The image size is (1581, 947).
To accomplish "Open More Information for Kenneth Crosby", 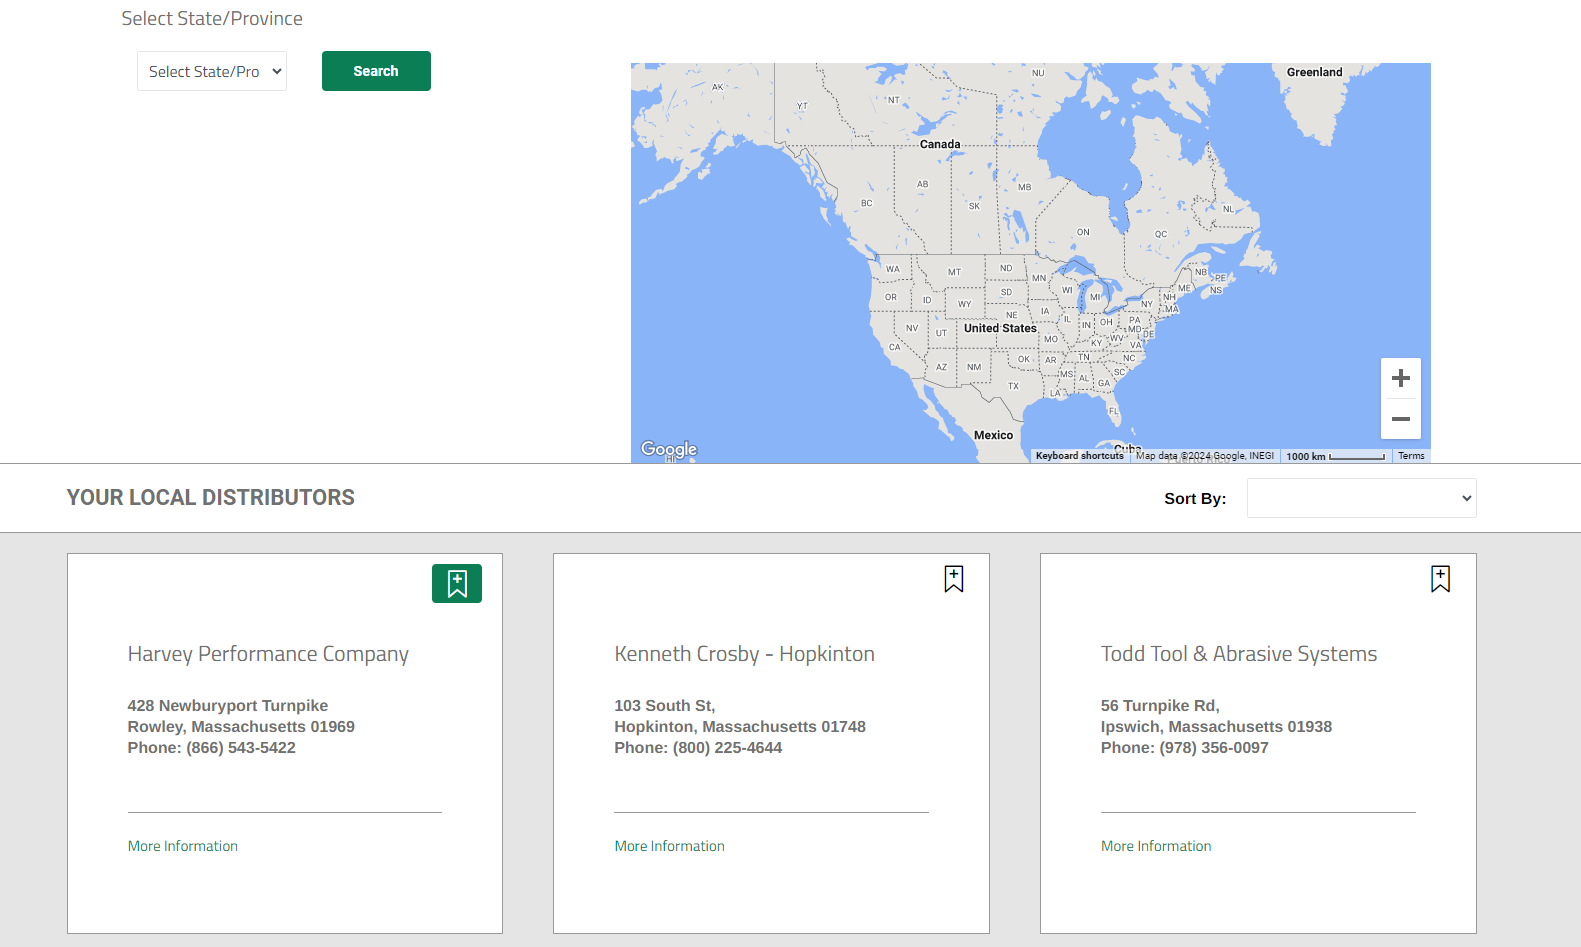I will [x=669, y=846].
